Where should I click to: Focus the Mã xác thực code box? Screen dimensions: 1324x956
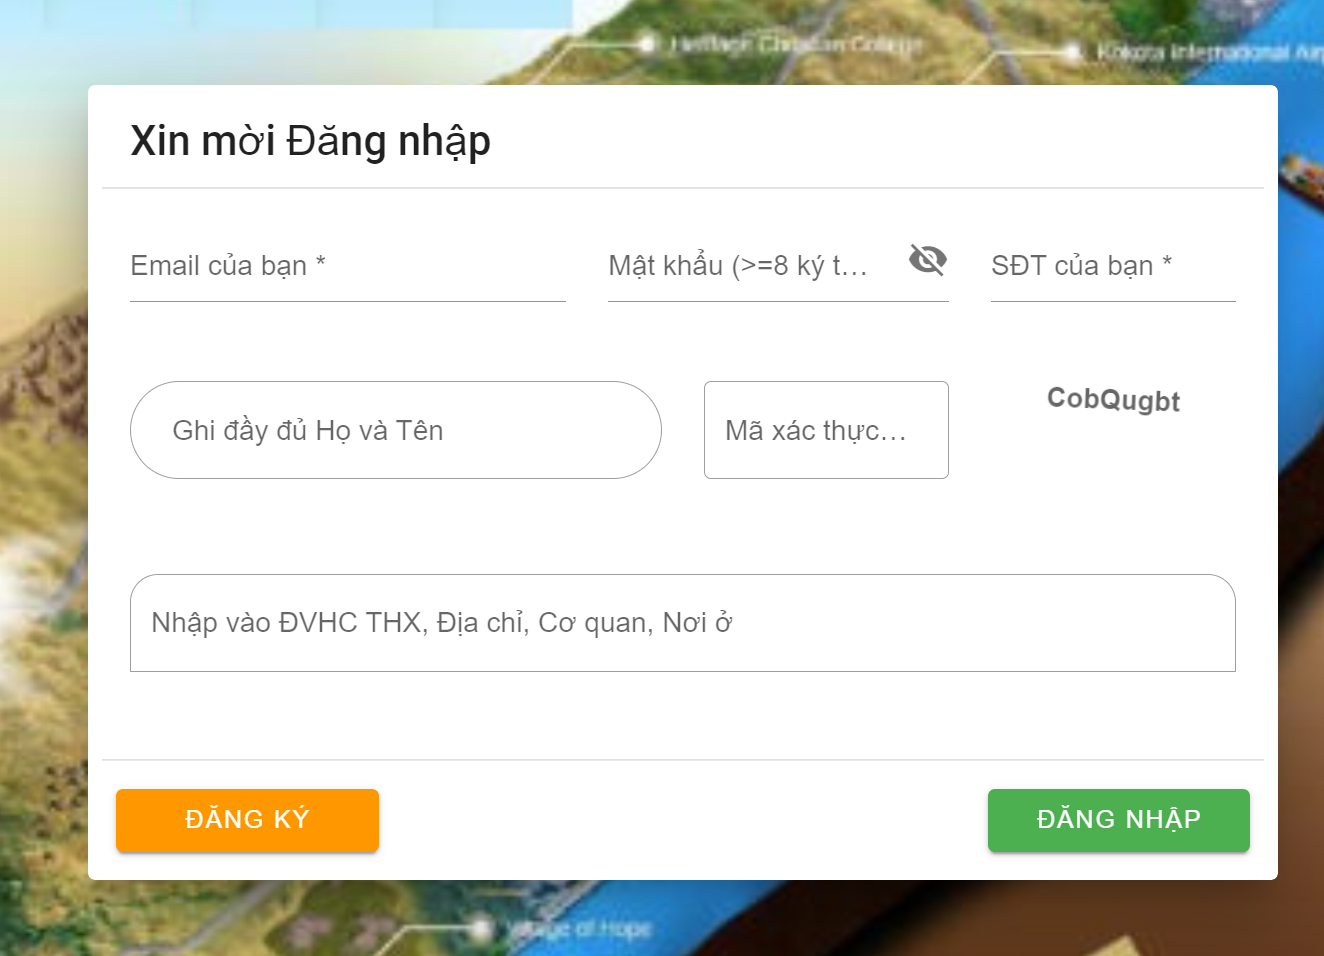[x=825, y=430]
